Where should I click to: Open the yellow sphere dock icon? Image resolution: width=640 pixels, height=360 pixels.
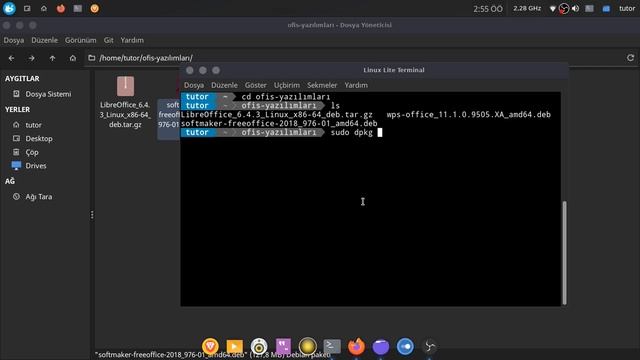[x=308, y=346]
